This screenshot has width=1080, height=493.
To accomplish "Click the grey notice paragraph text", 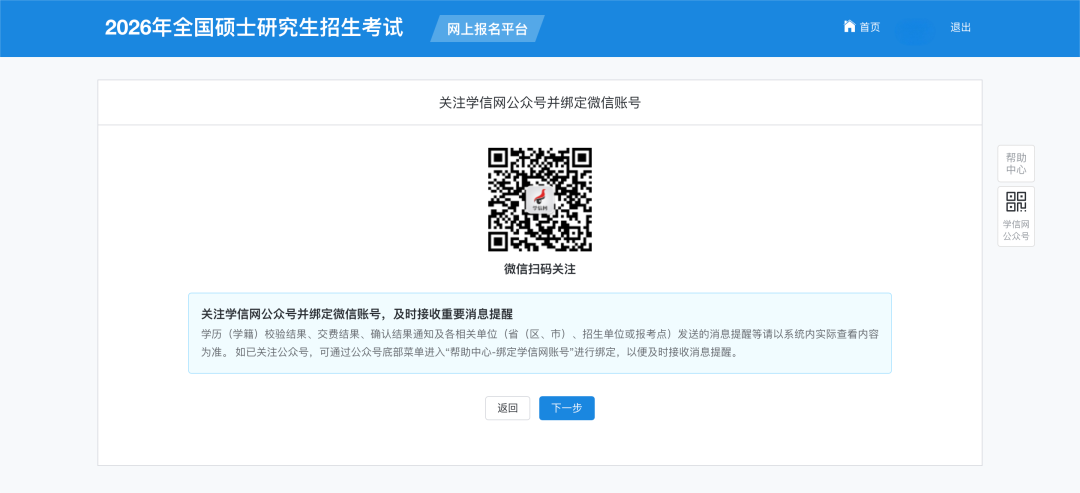I will pos(539,342).
